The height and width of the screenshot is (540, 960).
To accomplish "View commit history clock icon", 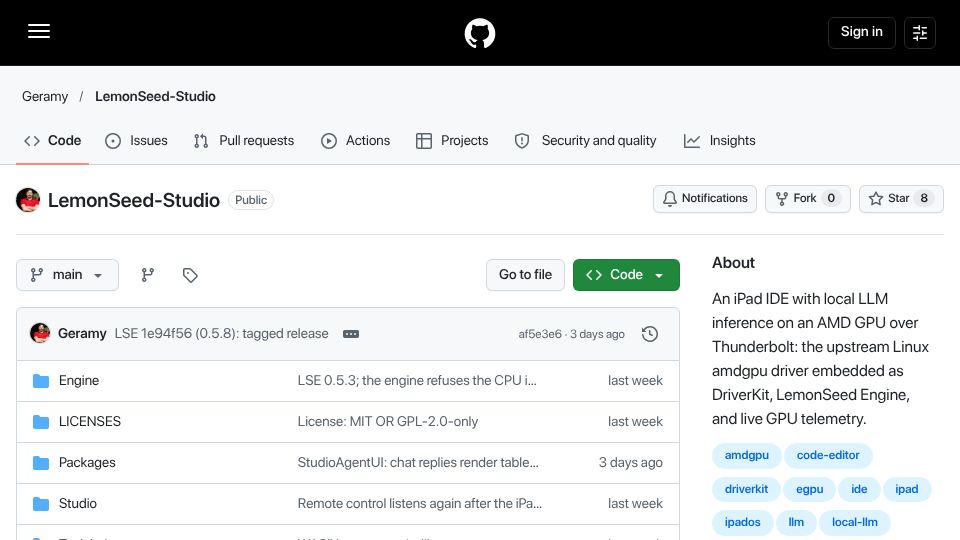I will [x=650, y=334].
